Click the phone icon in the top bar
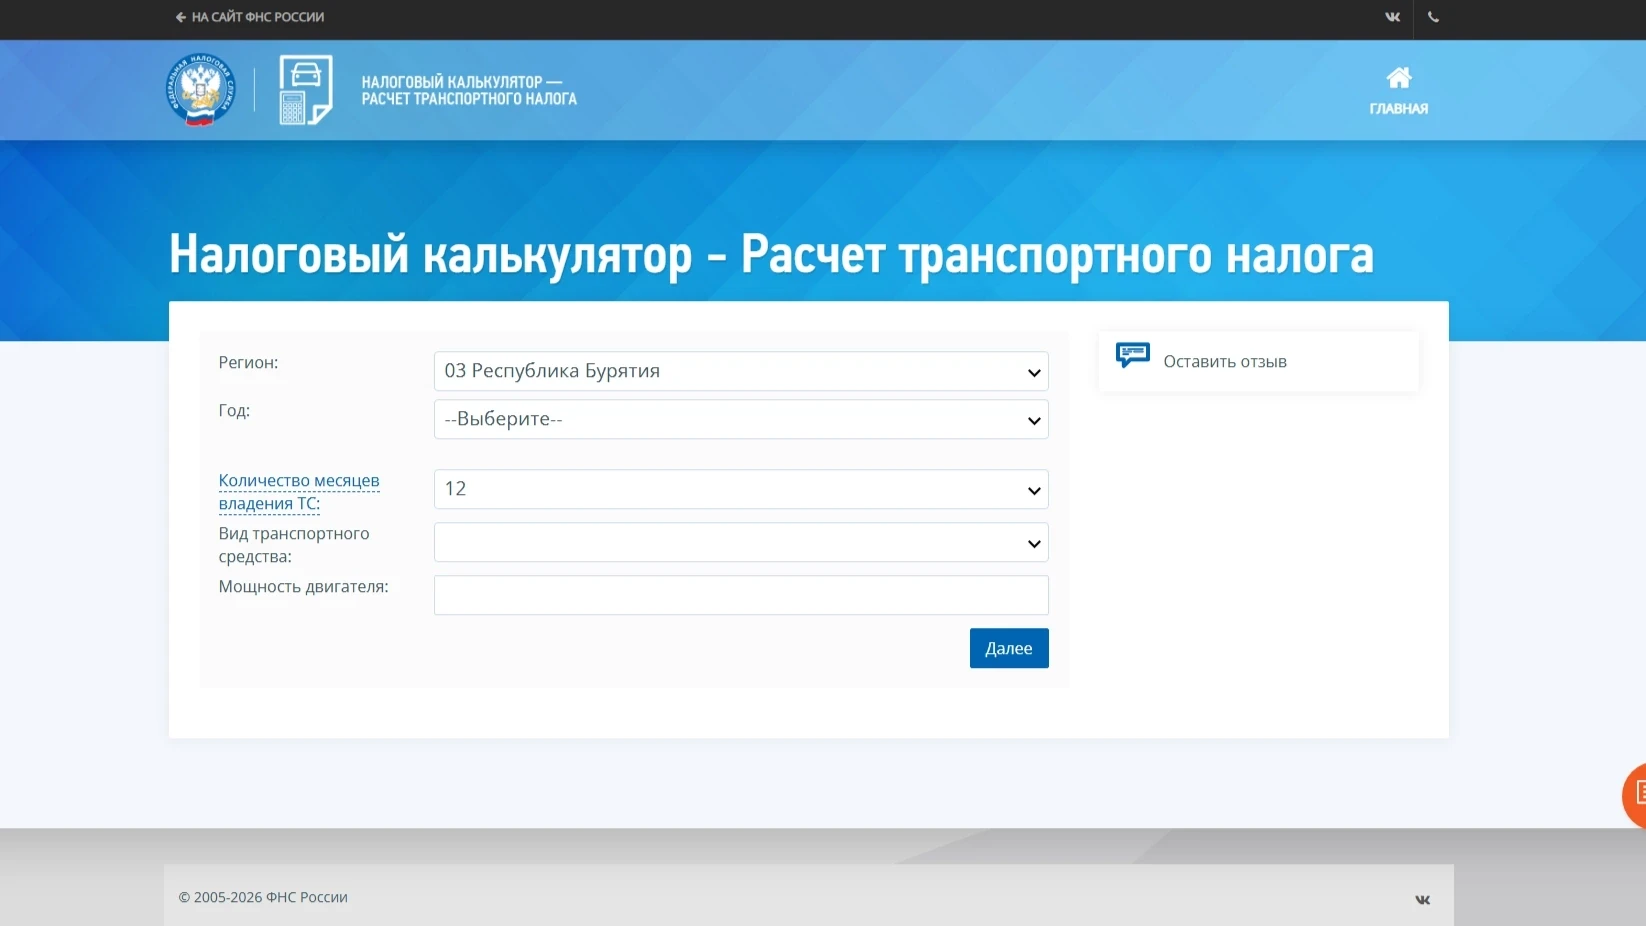 click(1433, 17)
